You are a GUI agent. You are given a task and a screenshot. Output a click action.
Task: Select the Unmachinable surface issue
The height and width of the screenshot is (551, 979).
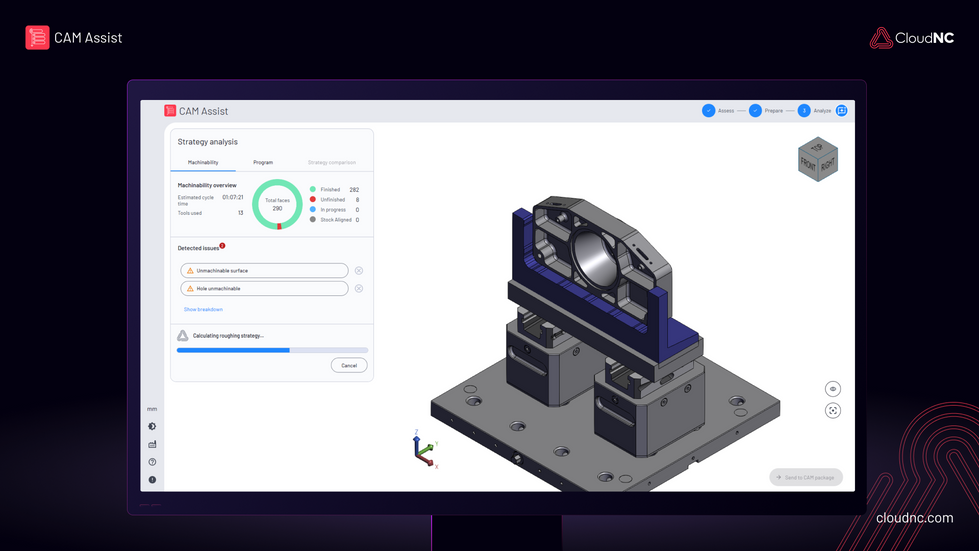(264, 271)
